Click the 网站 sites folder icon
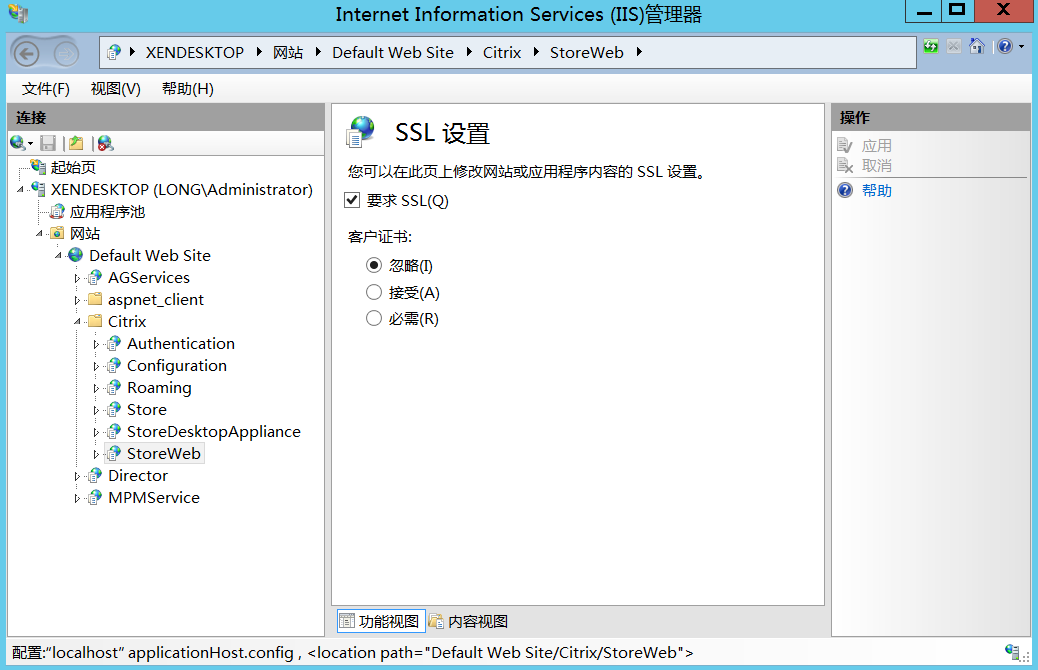The height and width of the screenshot is (670, 1038). coord(58,233)
